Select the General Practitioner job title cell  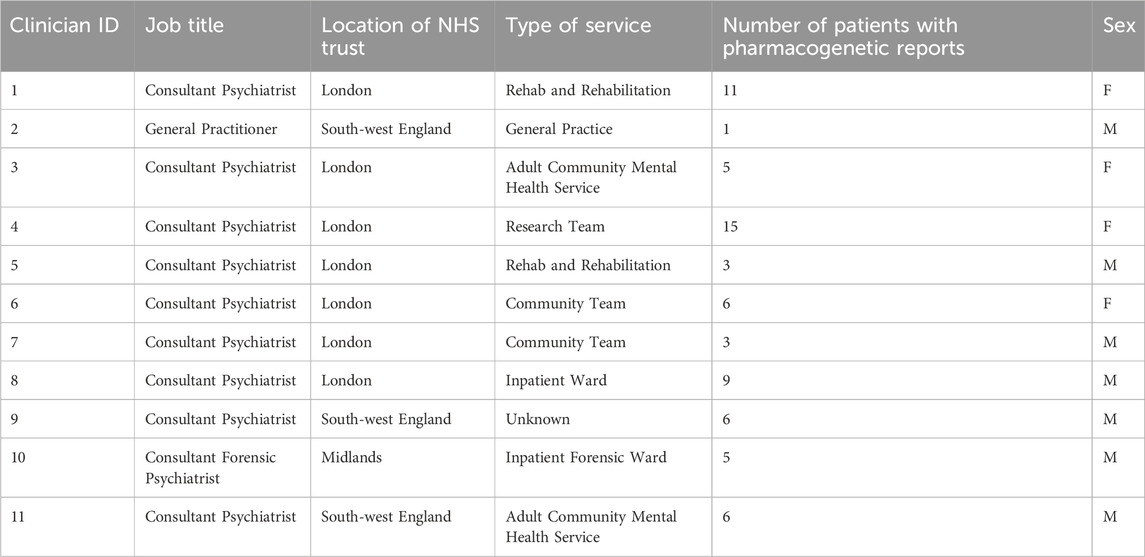tap(211, 129)
